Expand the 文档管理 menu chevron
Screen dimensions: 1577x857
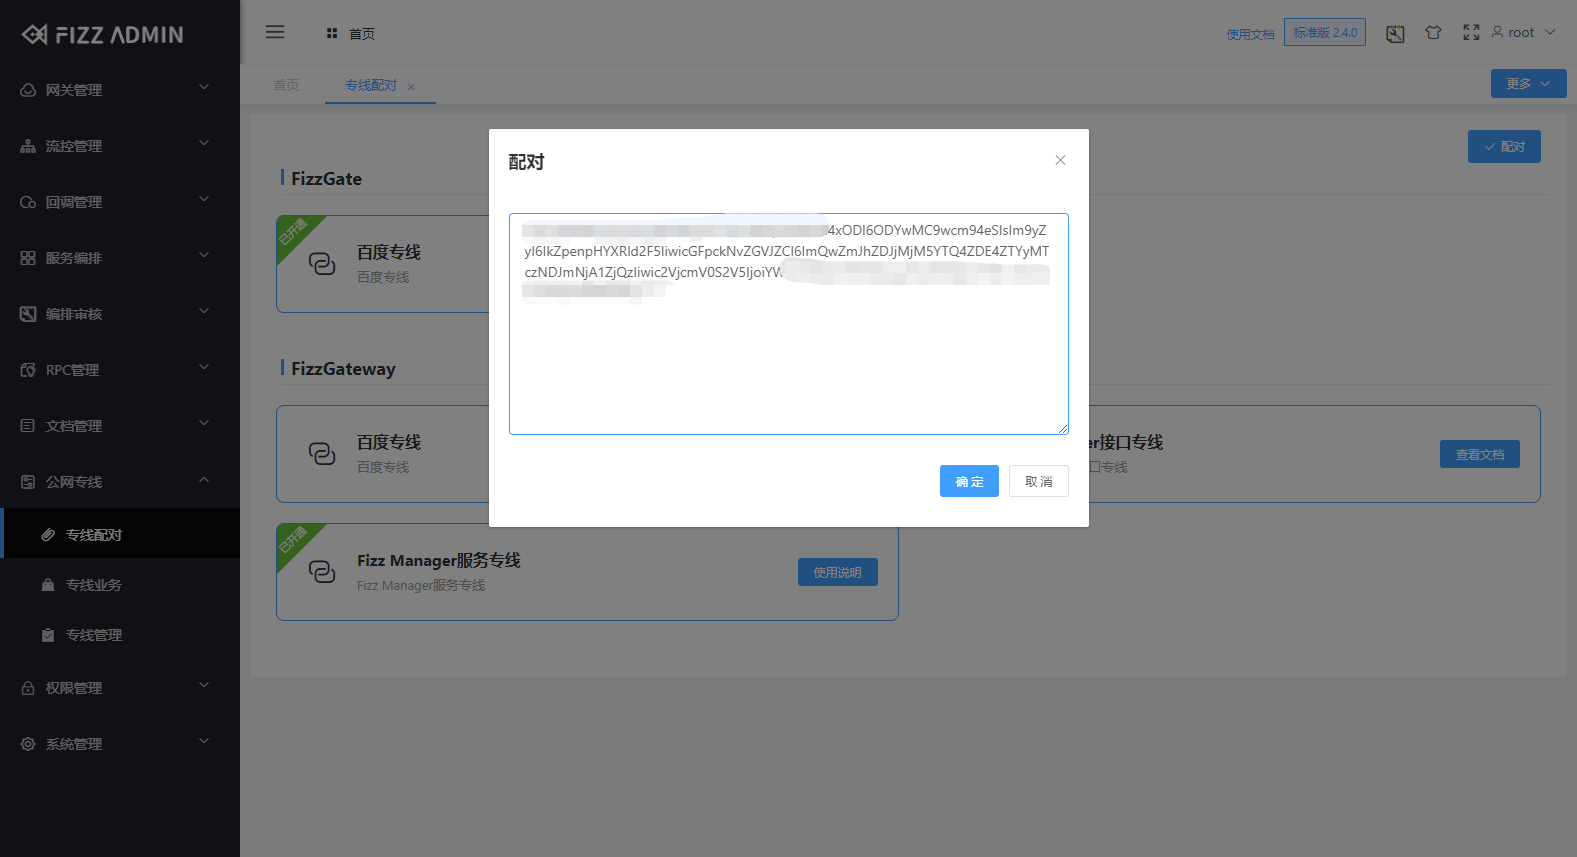click(204, 423)
